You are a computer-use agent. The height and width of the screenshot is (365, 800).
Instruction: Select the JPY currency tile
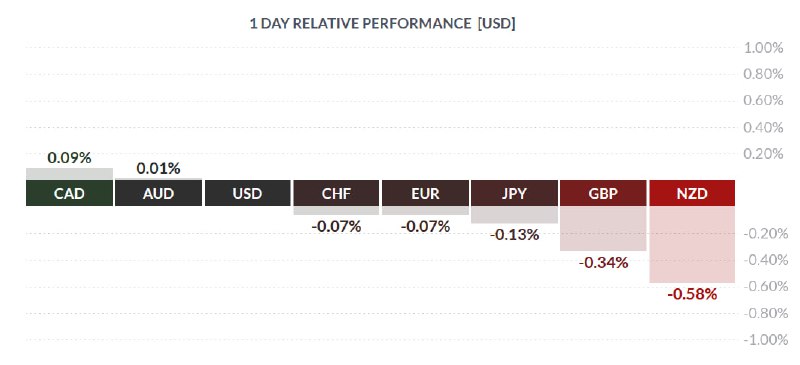[x=514, y=193]
